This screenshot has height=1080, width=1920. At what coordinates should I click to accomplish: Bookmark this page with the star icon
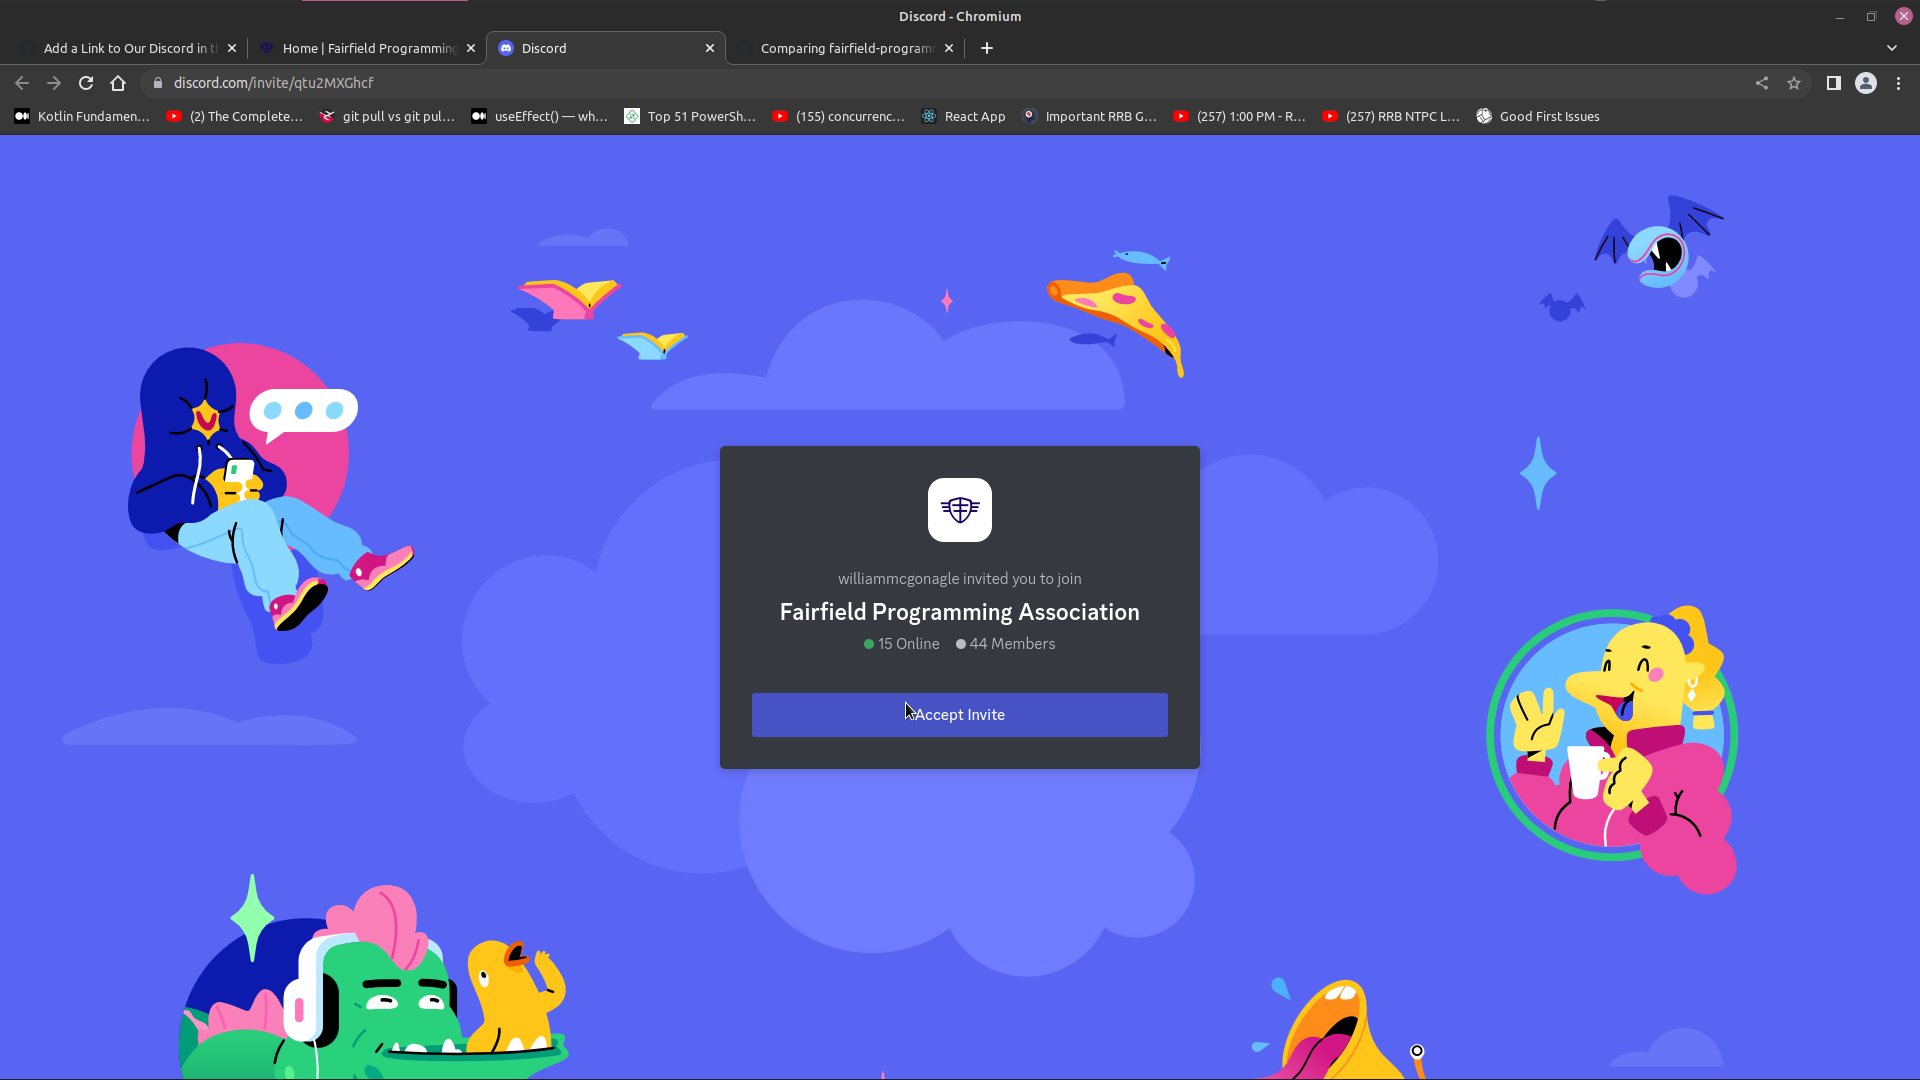1794,83
